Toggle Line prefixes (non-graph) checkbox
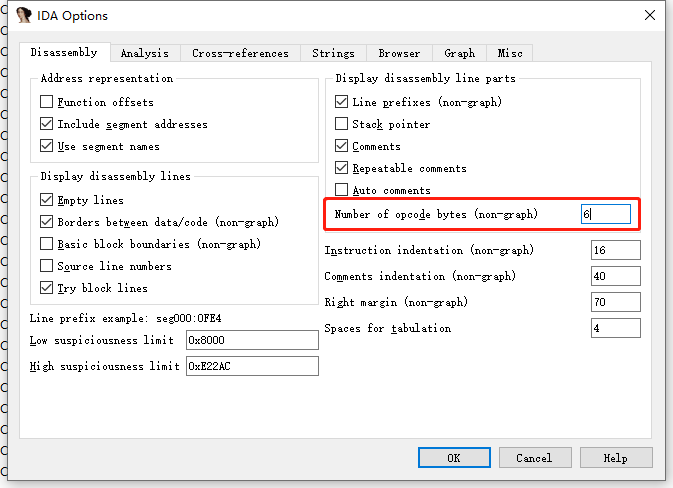 (x=341, y=102)
